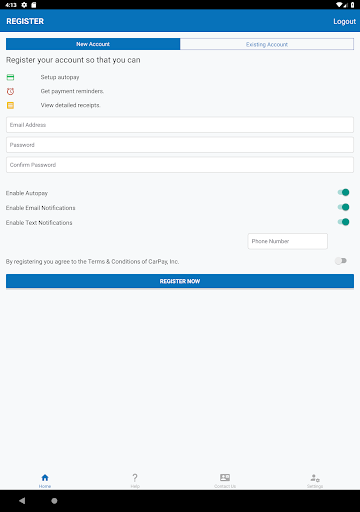Click the Phone Number input box

288,241
